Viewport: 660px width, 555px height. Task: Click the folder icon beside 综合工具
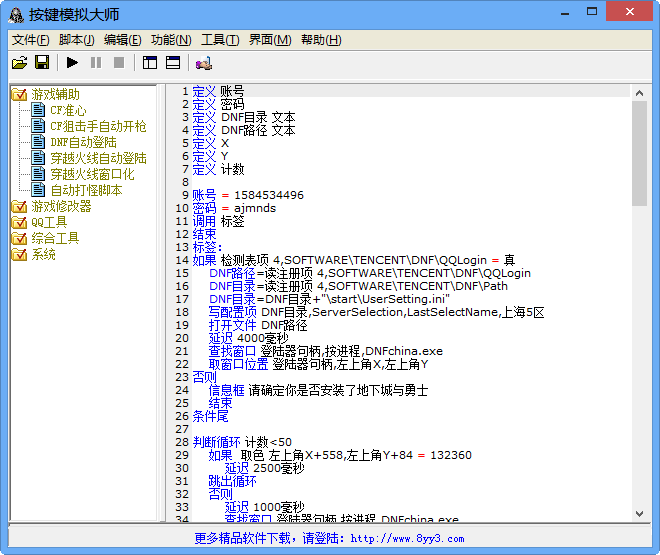pyautogui.click(x=19, y=238)
